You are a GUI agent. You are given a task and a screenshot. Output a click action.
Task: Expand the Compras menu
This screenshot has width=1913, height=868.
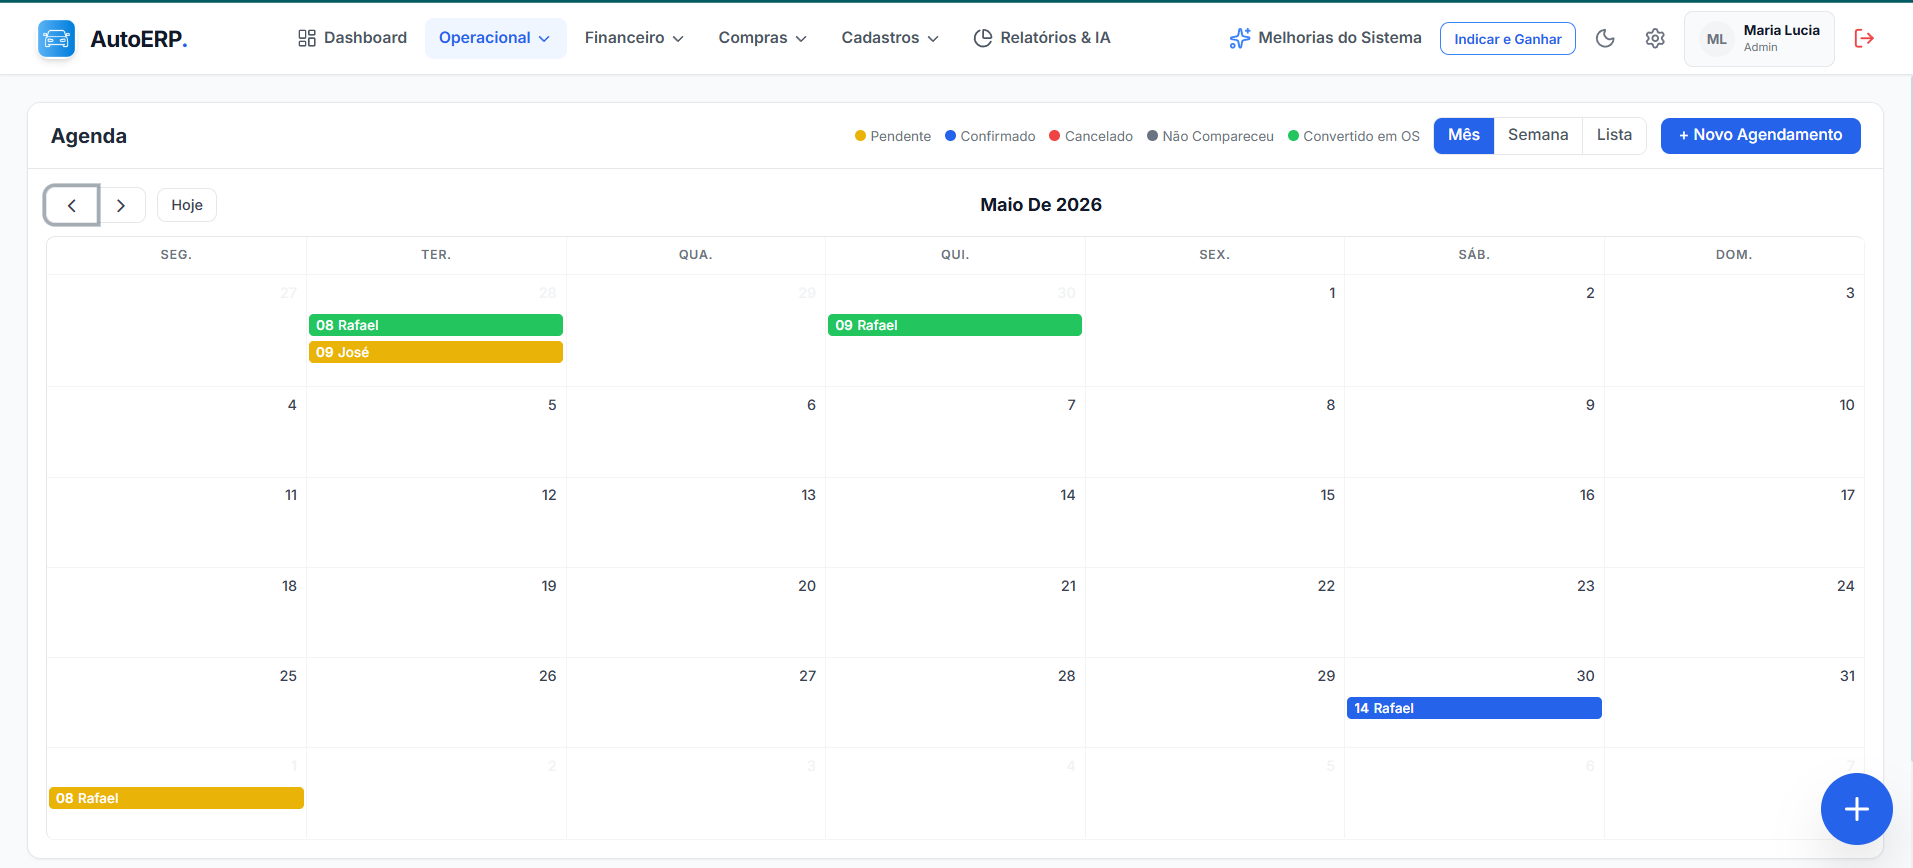(762, 38)
